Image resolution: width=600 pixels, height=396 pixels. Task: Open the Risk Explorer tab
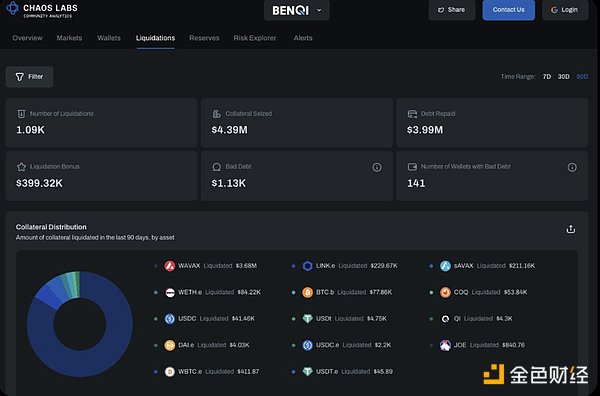[x=255, y=38]
